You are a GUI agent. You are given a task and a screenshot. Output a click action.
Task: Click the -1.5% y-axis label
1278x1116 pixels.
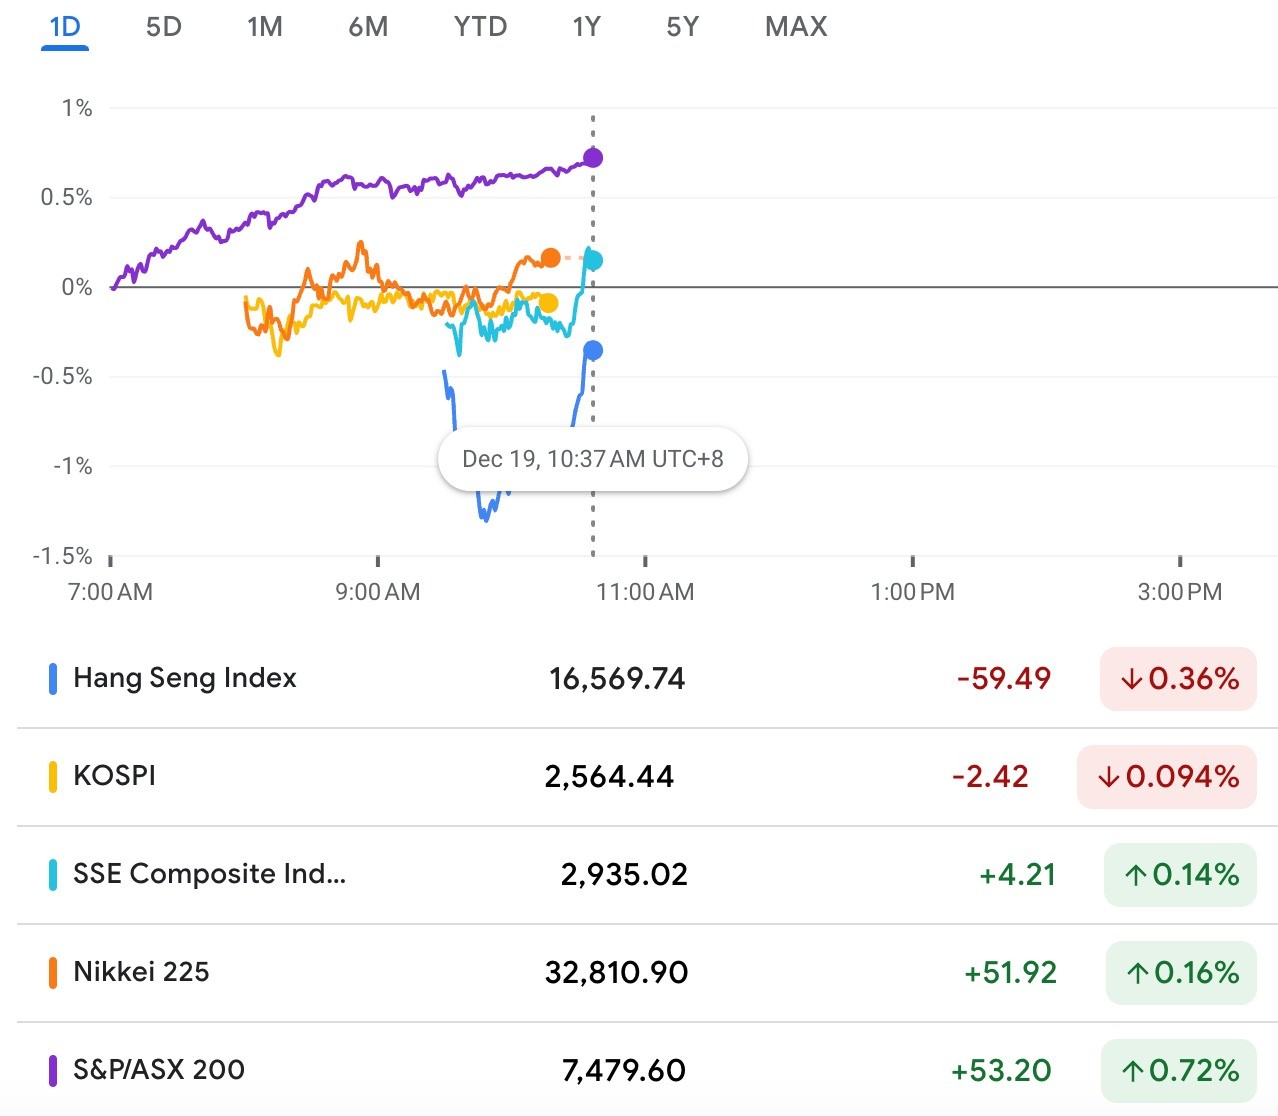pos(63,556)
